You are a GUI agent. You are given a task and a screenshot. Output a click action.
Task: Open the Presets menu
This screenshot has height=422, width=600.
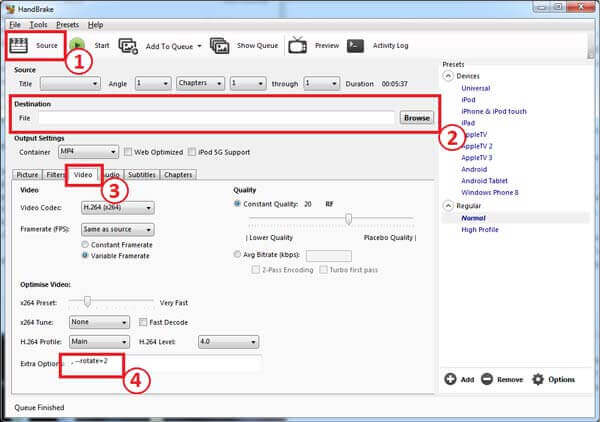coord(67,25)
